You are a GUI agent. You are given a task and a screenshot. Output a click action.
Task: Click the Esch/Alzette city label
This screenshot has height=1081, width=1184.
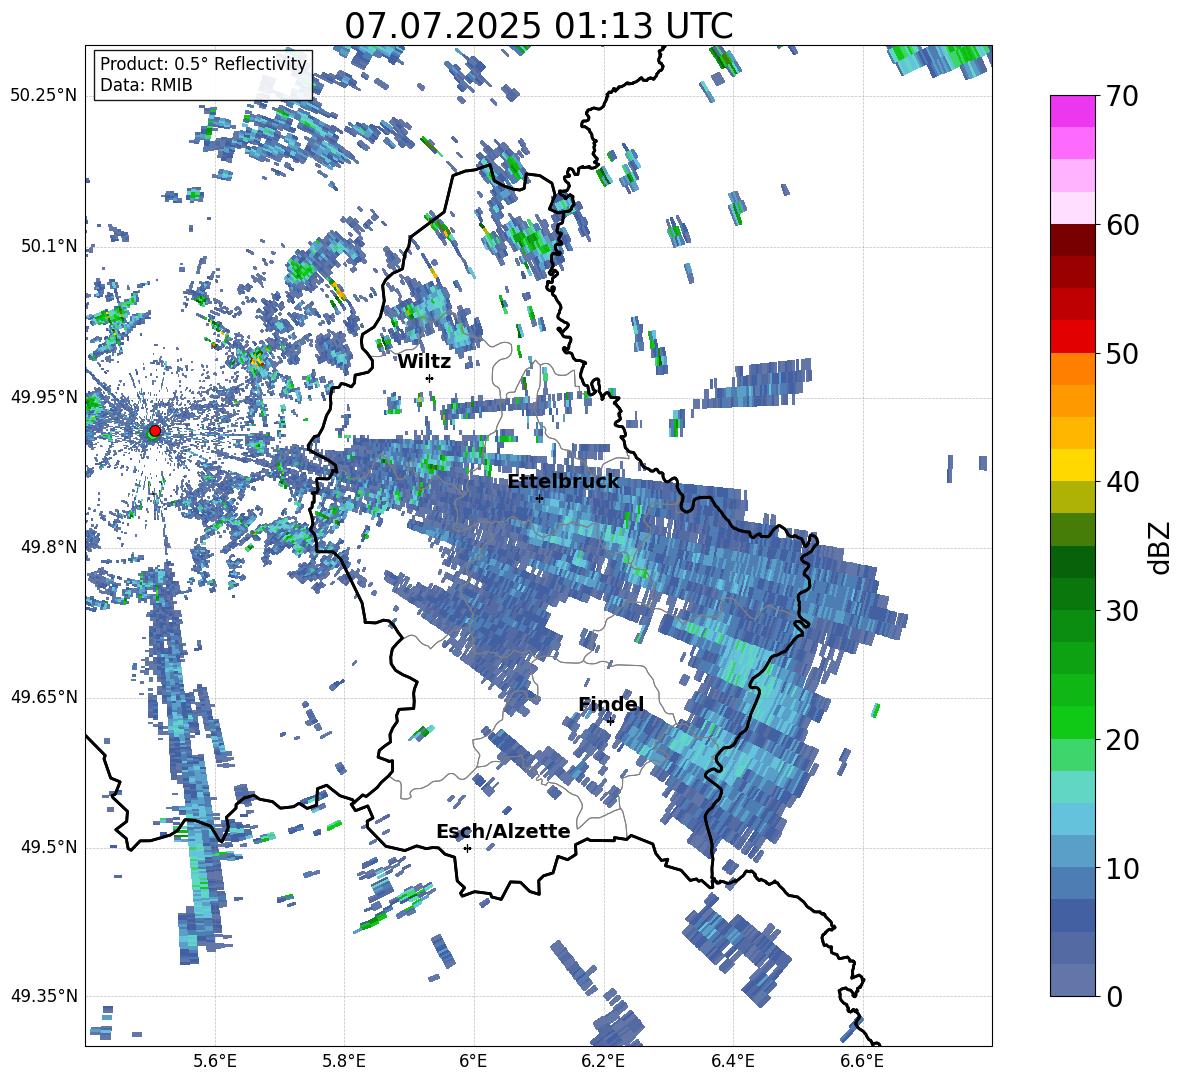coord(503,831)
